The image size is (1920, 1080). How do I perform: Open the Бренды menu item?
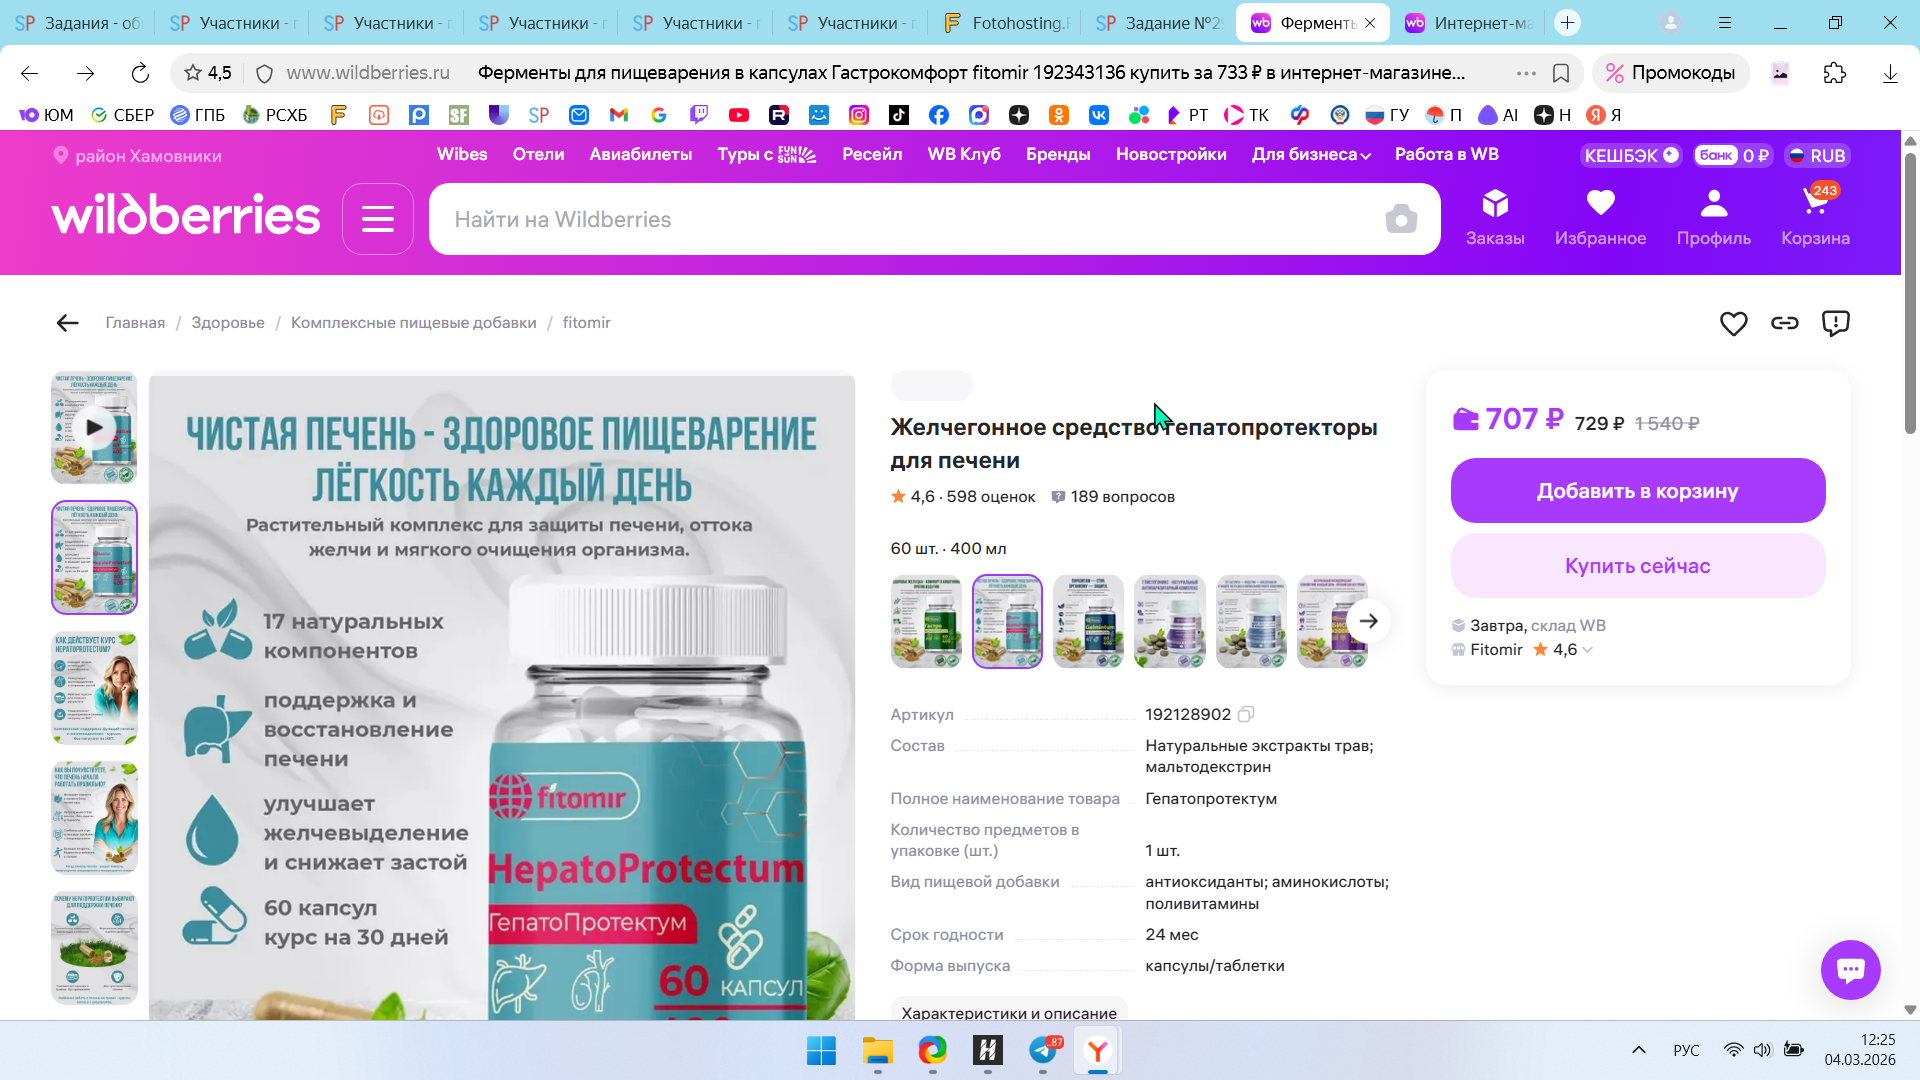click(1057, 155)
